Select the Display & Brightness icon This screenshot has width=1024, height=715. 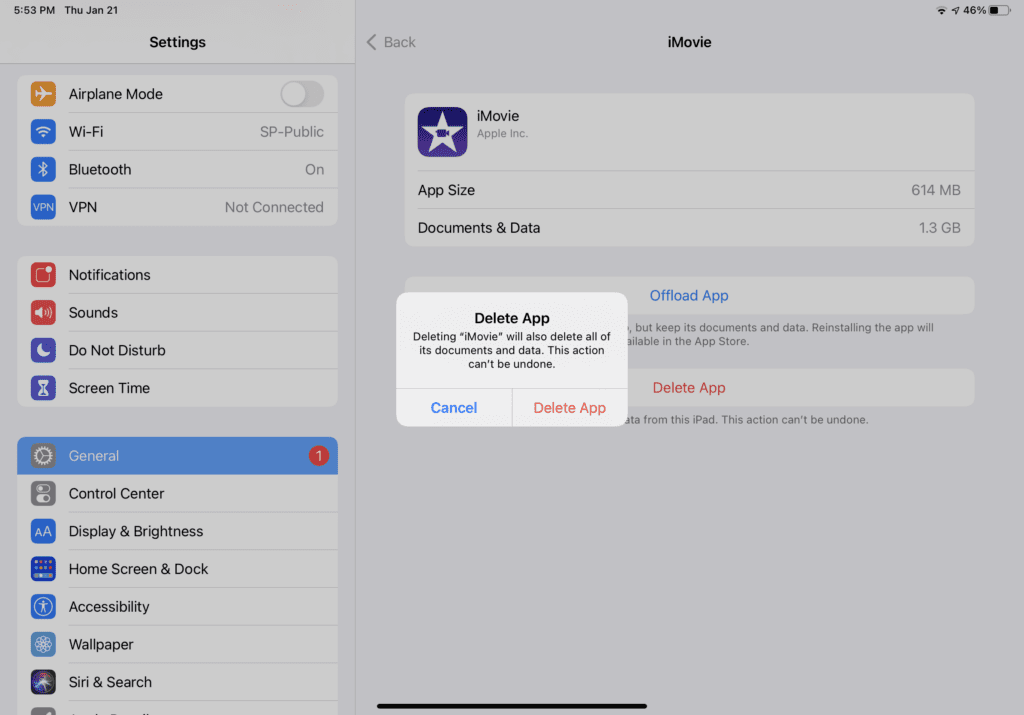(44, 531)
